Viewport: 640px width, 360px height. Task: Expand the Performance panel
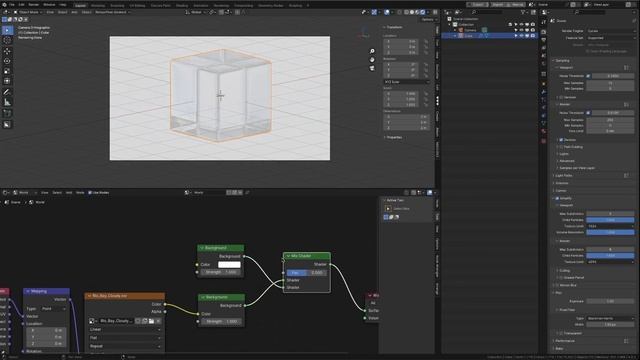coord(564,341)
